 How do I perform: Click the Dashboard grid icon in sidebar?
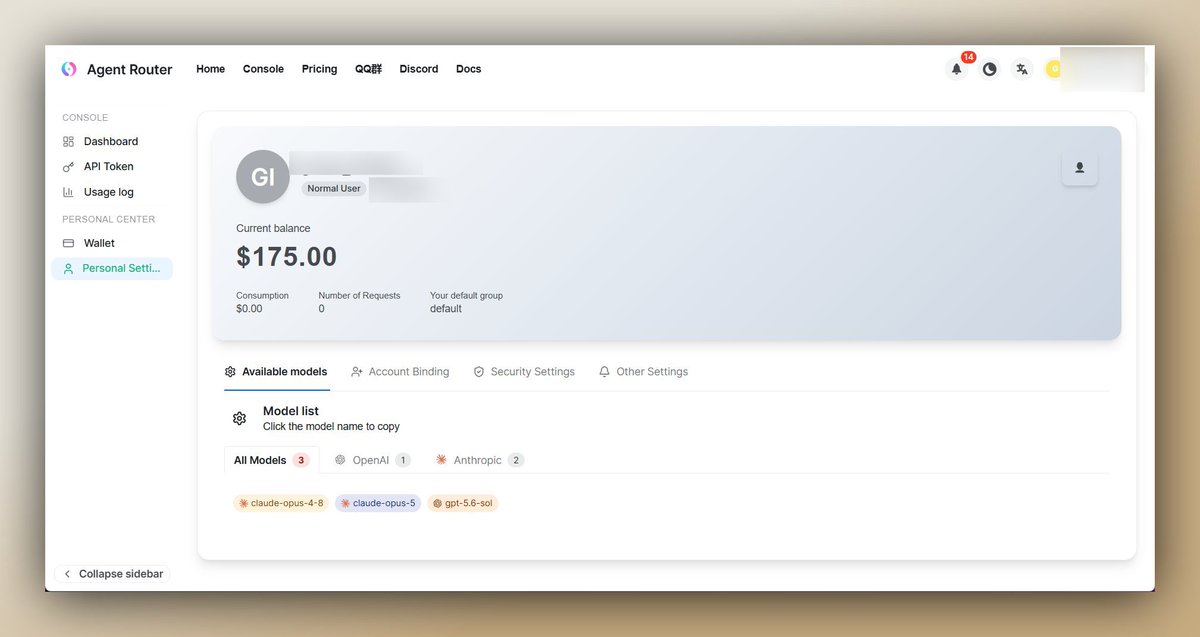point(68,142)
